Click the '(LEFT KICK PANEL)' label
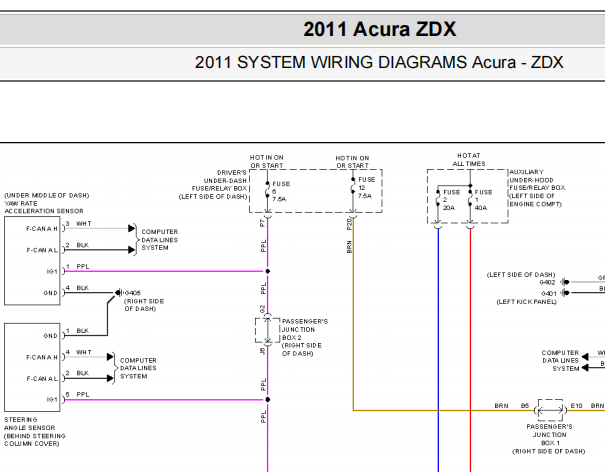 pos(526,302)
